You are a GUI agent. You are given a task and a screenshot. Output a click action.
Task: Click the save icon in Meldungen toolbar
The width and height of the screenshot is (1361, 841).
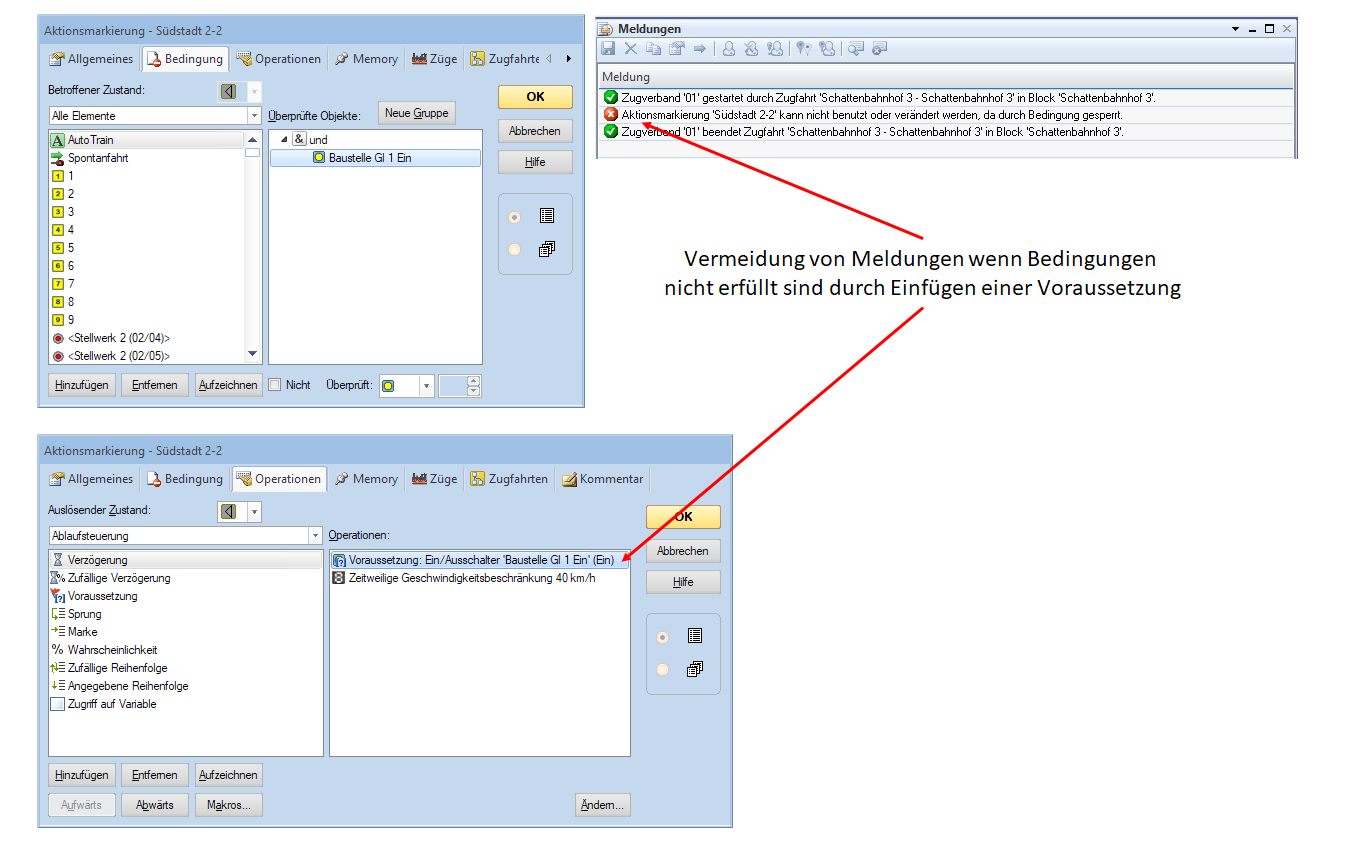click(x=608, y=48)
